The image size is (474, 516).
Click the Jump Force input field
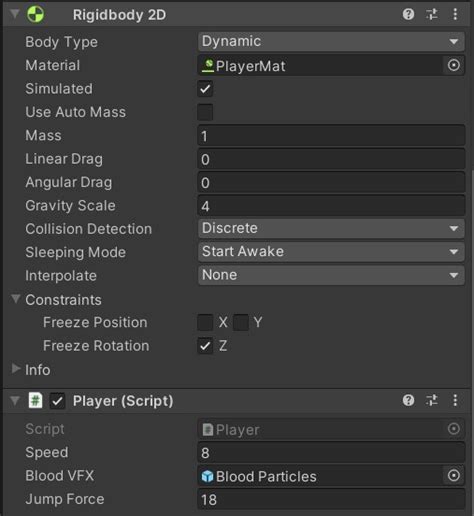331,499
